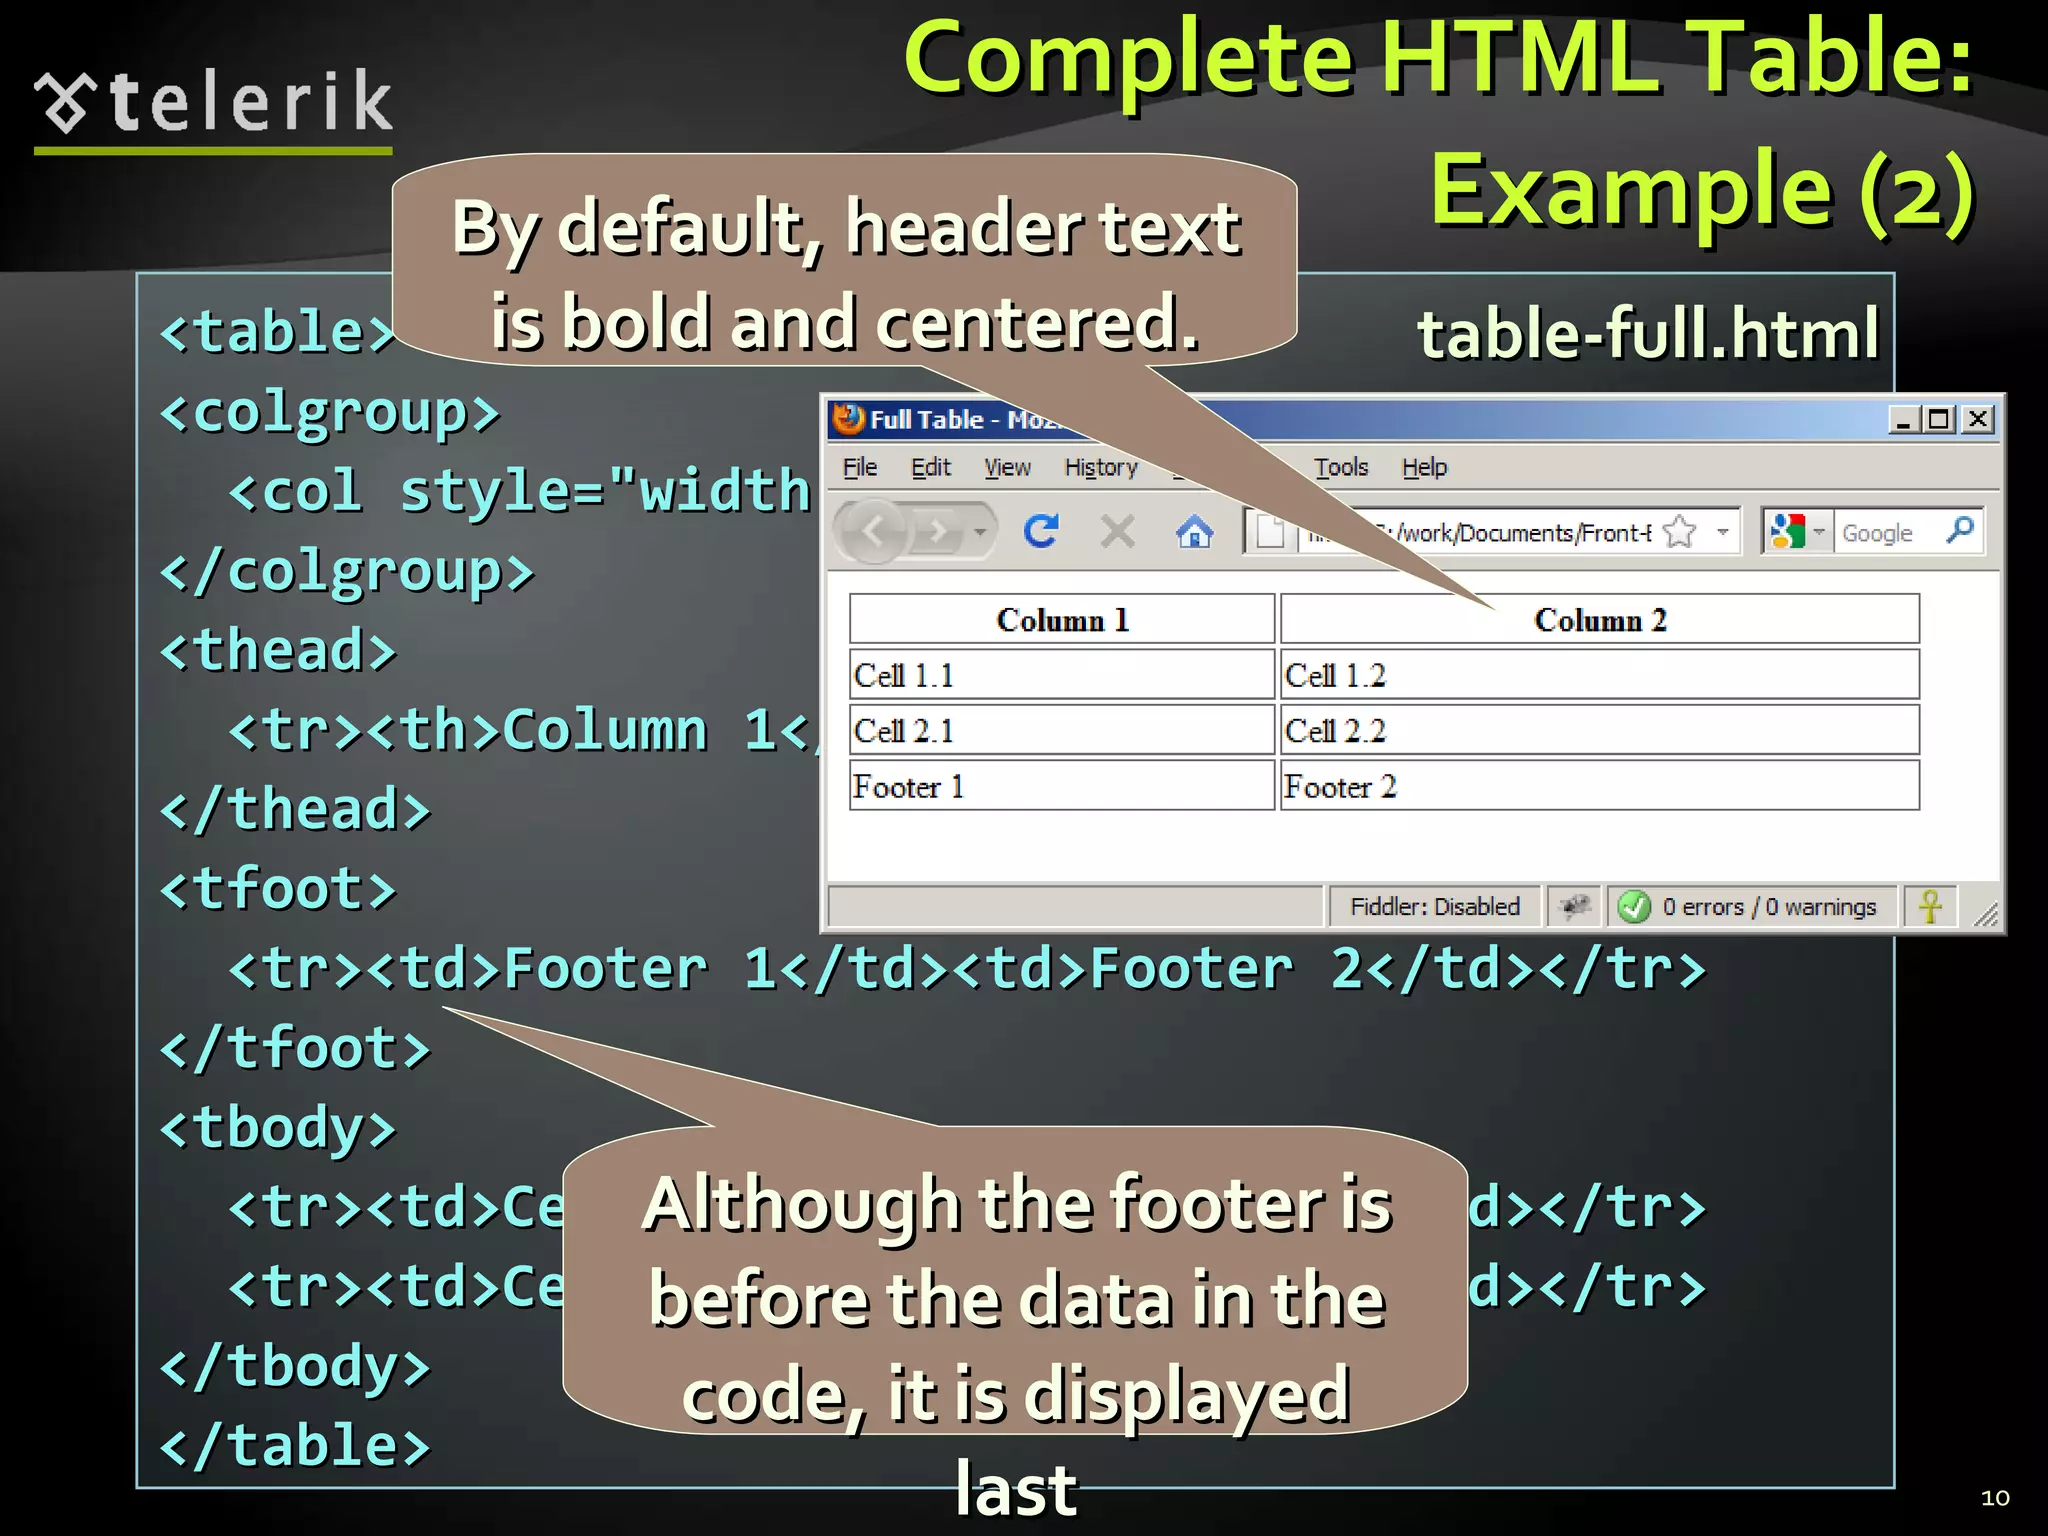Screen dimensions: 2048x1536
Task: Click the 0 errors / 0 warnings text
Action: 1768,907
